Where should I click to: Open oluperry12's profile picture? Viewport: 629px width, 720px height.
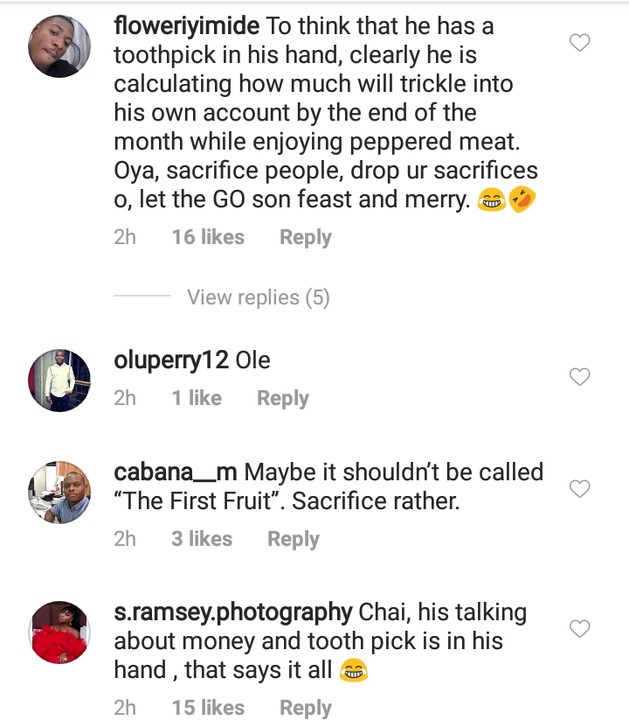coord(57,381)
